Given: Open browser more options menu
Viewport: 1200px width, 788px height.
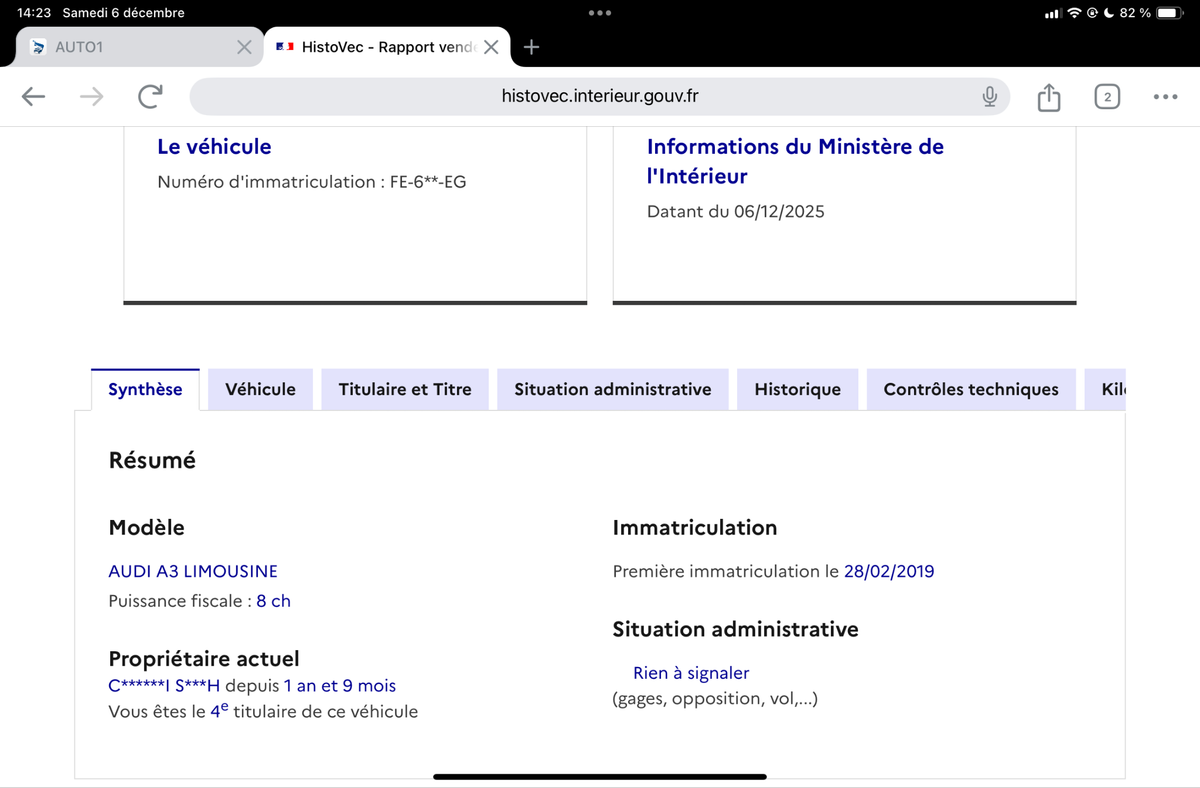Looking at the screenshot, I should [1165, 97].
